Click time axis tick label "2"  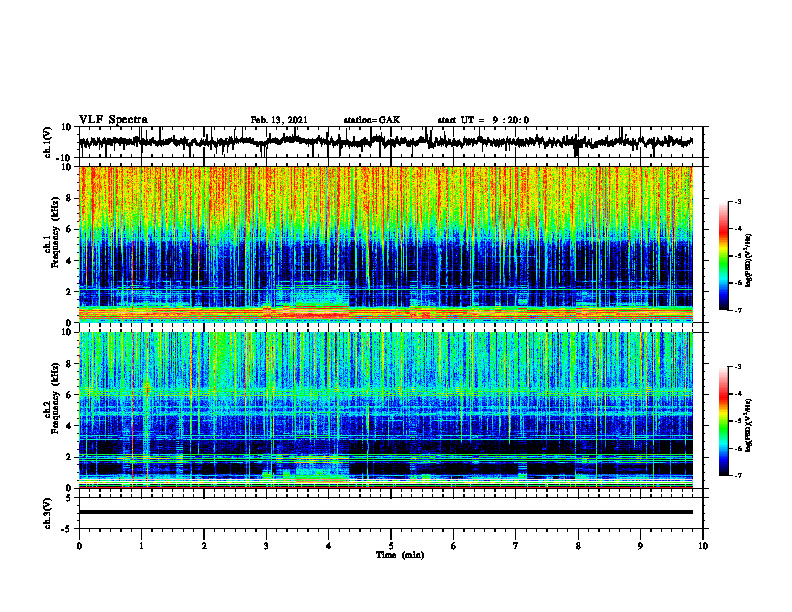[x=204, y=546]
